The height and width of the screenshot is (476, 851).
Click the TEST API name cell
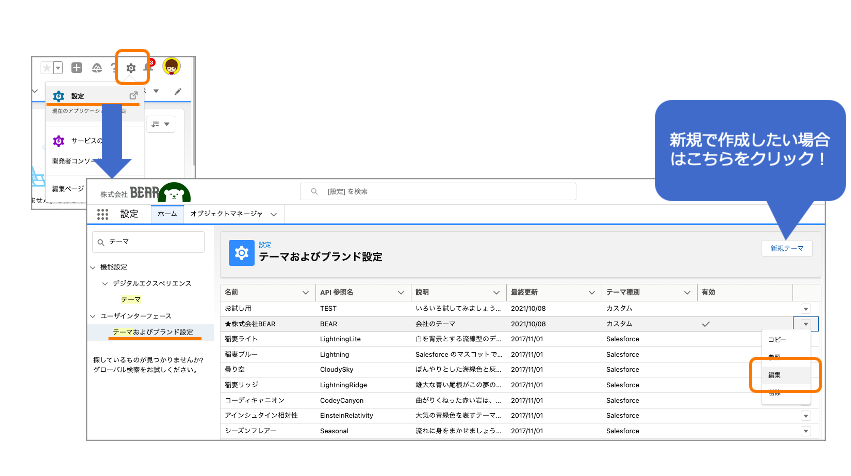pyautogui.click(x=328, y=309)
